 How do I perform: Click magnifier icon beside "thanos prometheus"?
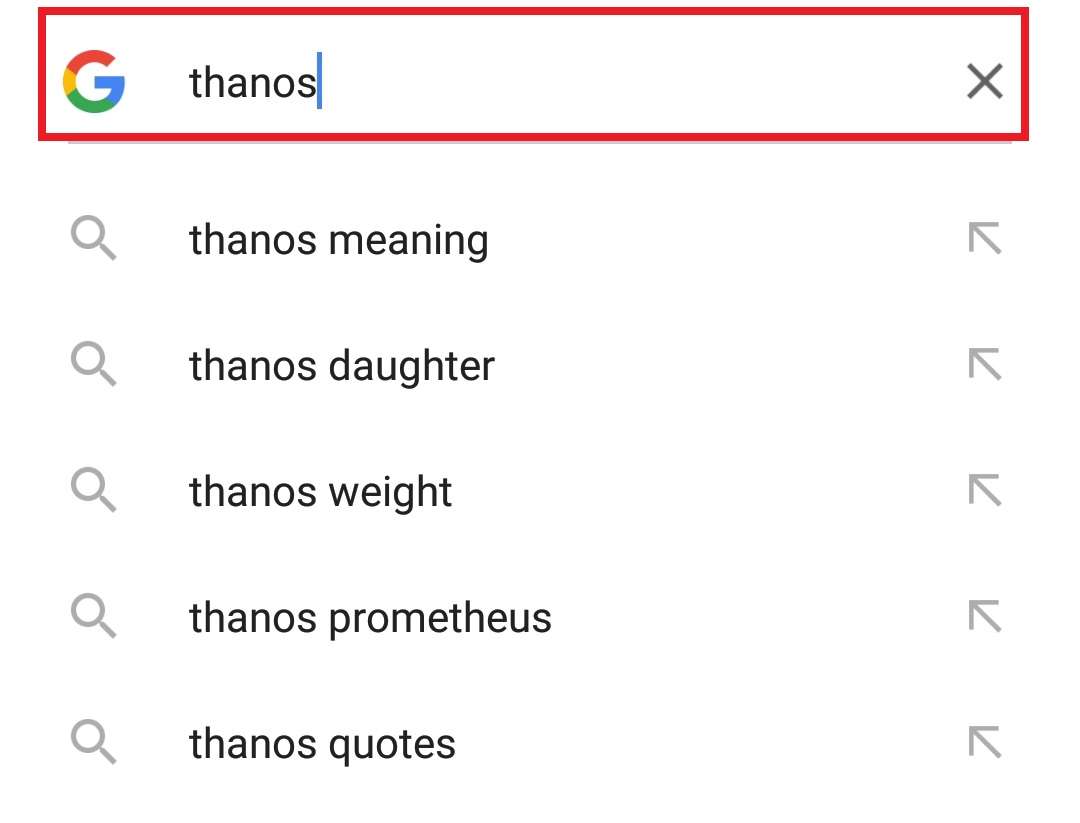point(94,618)
